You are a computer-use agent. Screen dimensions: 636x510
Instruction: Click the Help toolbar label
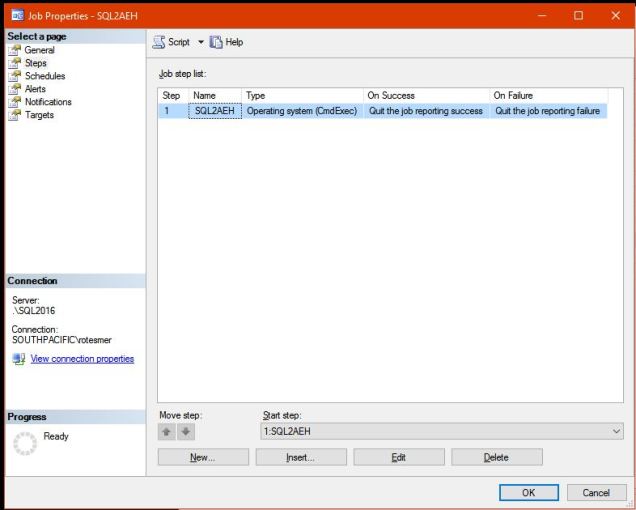(234, 42)
